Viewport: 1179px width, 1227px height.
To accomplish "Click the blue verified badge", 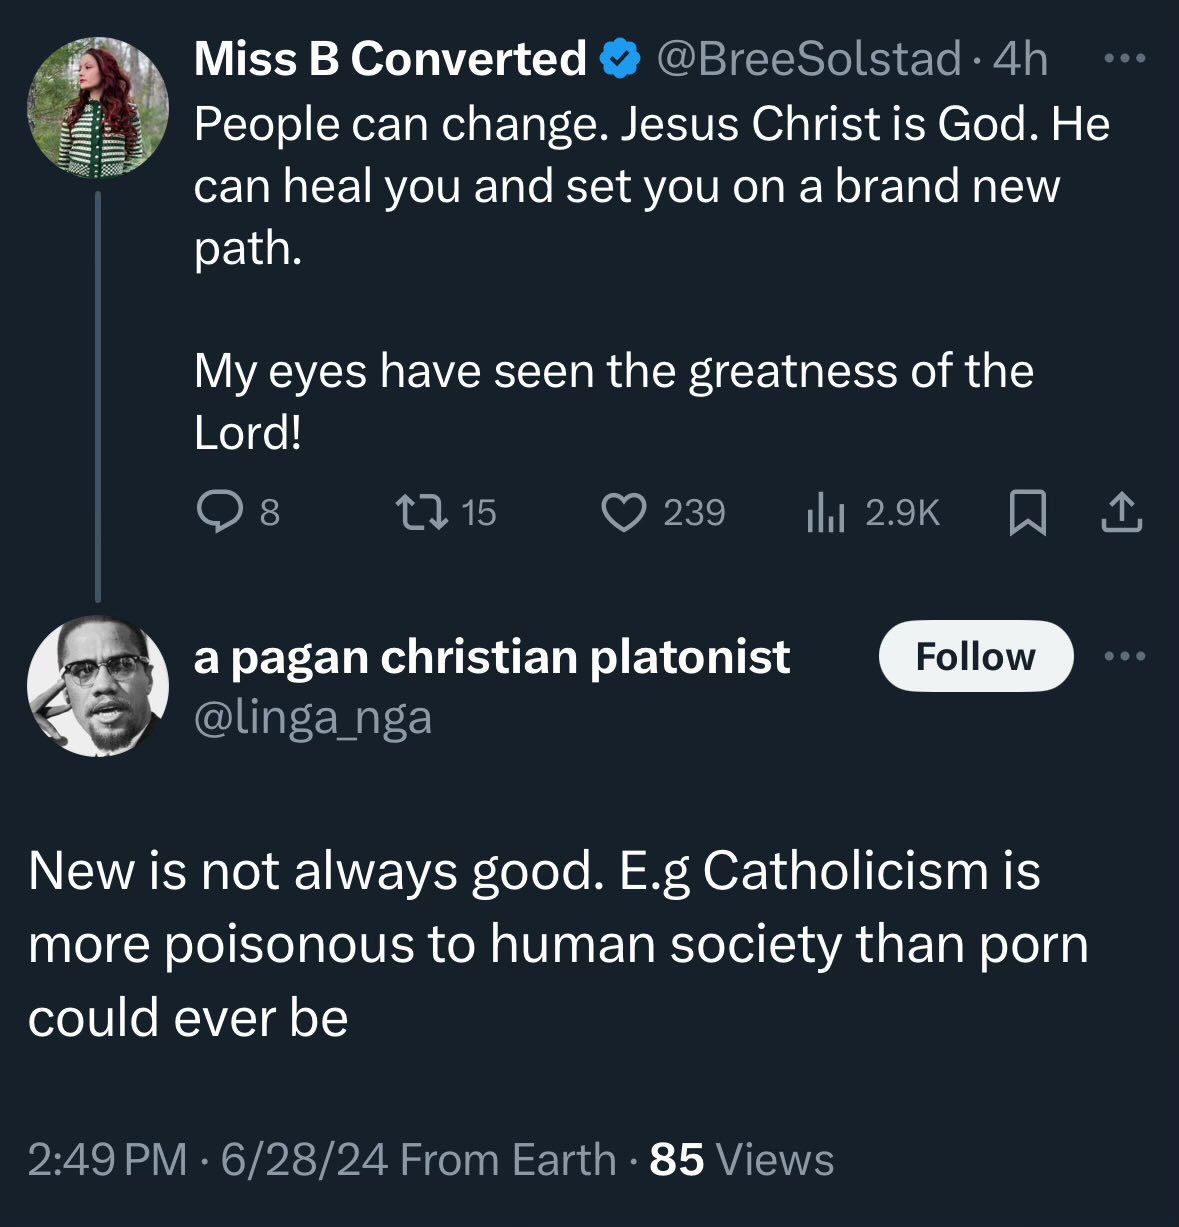I will 620,59.
